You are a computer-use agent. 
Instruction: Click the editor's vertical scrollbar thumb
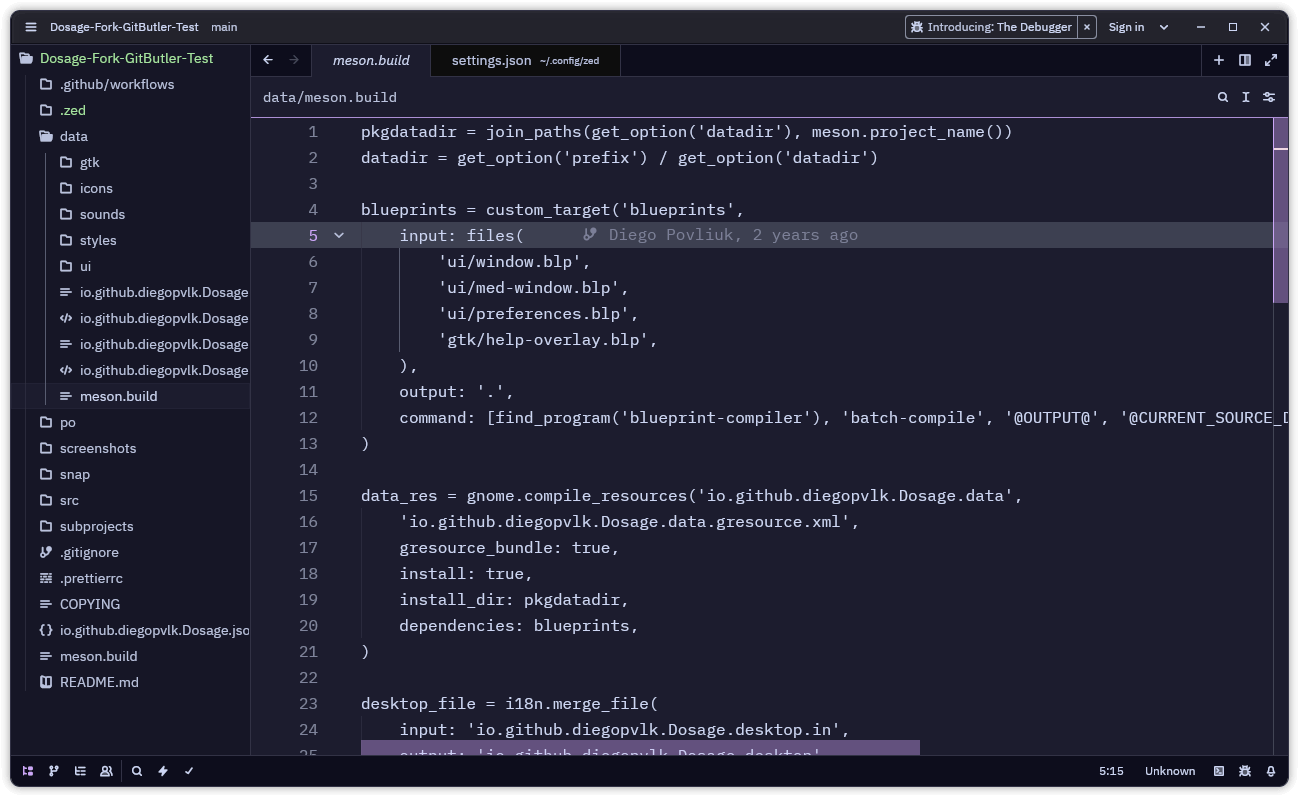1280,210
